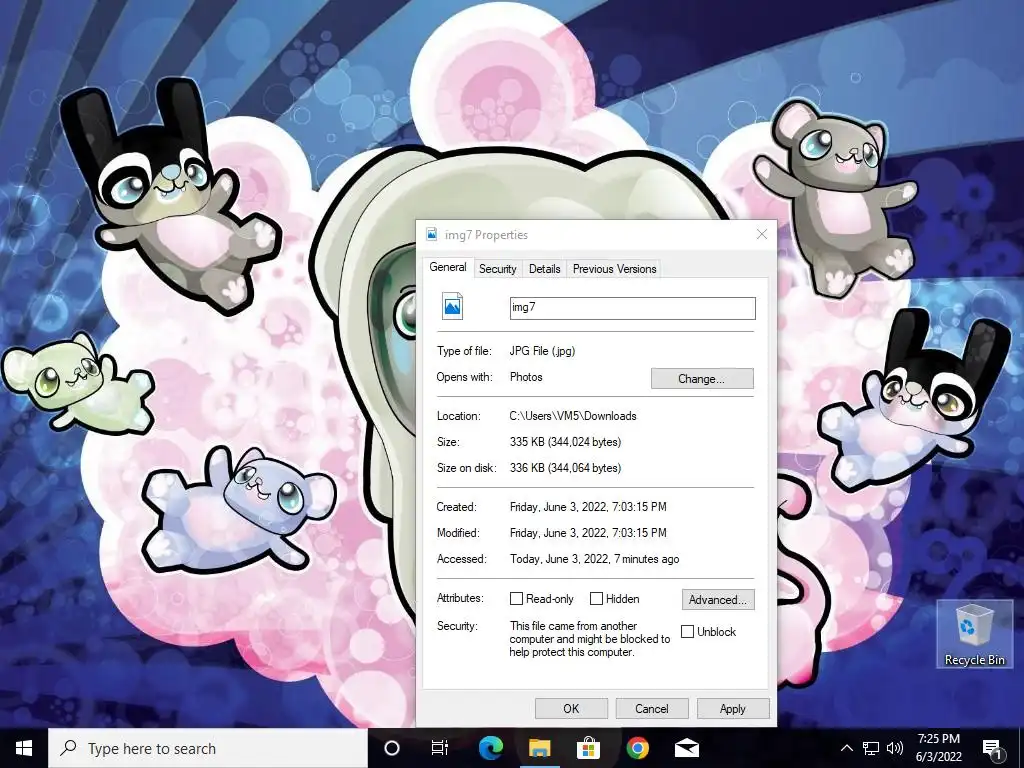
Task: Switch to the General tab
Action: pyautogui.click(x=448, y=267)
